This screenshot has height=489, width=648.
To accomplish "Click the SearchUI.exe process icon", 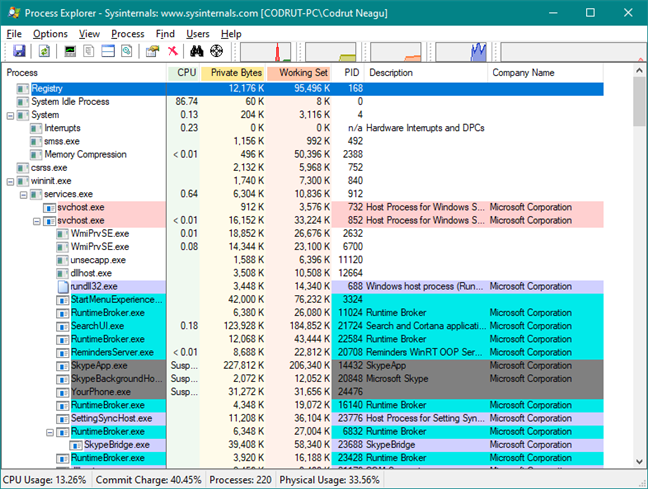I will (62, 327).
